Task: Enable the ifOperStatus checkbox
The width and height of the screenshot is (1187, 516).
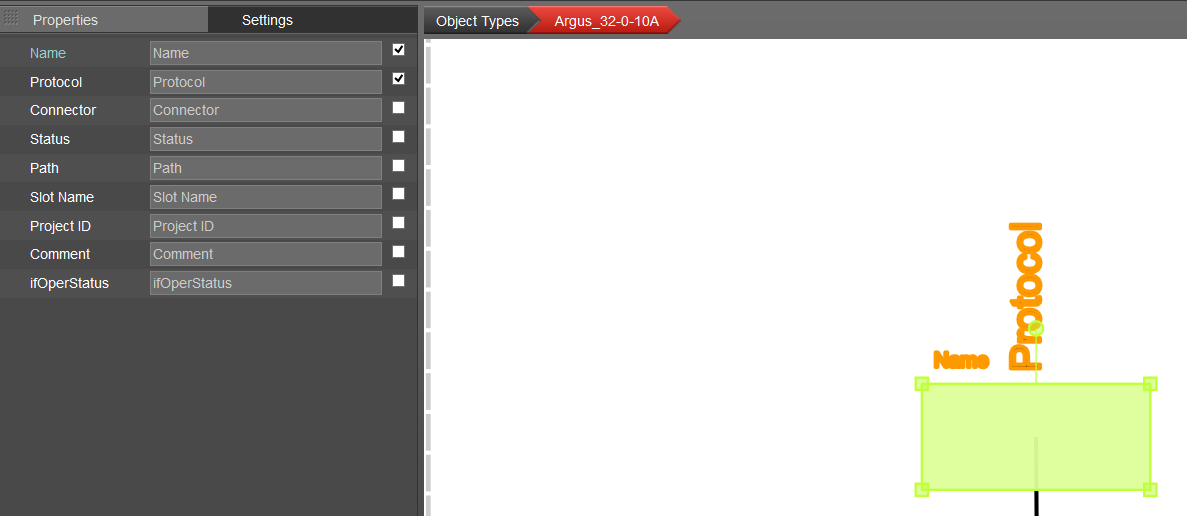Action: click(399, 281)
